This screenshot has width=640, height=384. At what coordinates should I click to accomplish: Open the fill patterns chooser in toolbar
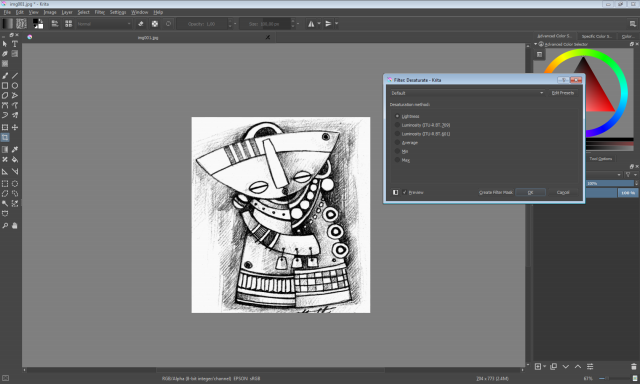pos(21,24)
